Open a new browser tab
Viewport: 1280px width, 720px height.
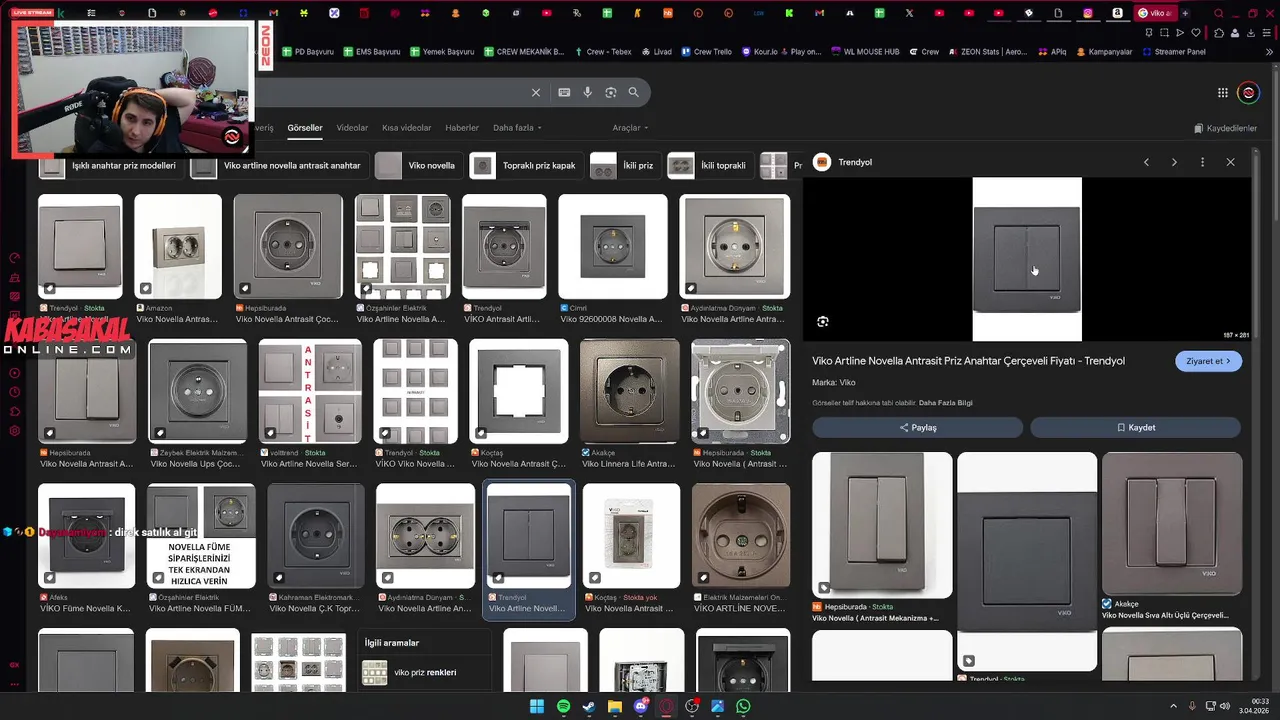1185,13
